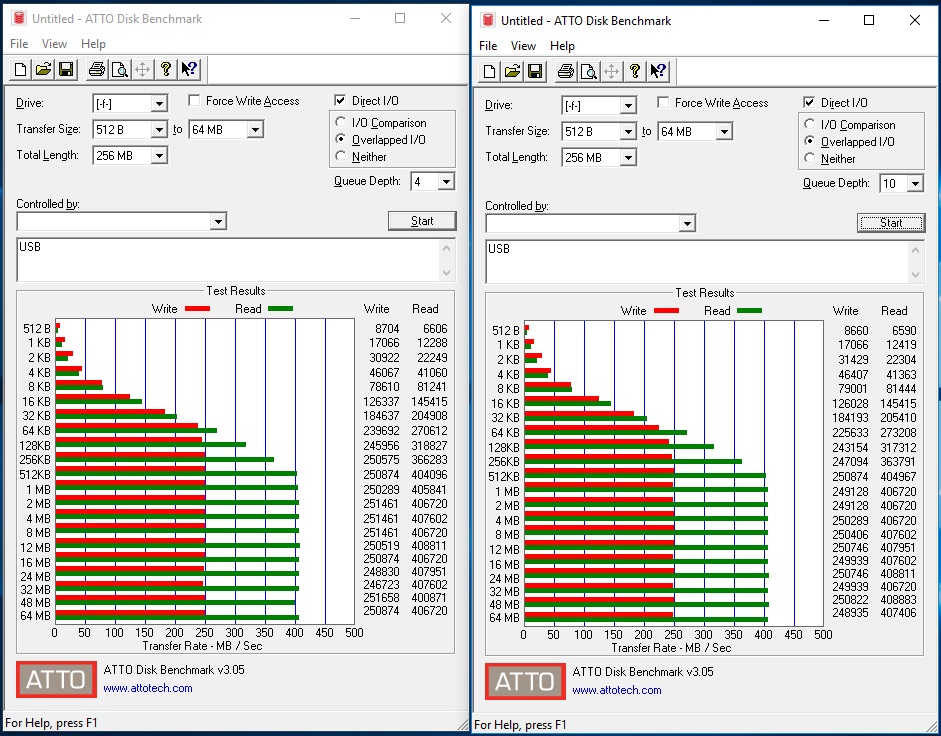Screen dimensions: 941x736
Task: Open Drive dropdown in right window
Action: click(x=628, y=105)
